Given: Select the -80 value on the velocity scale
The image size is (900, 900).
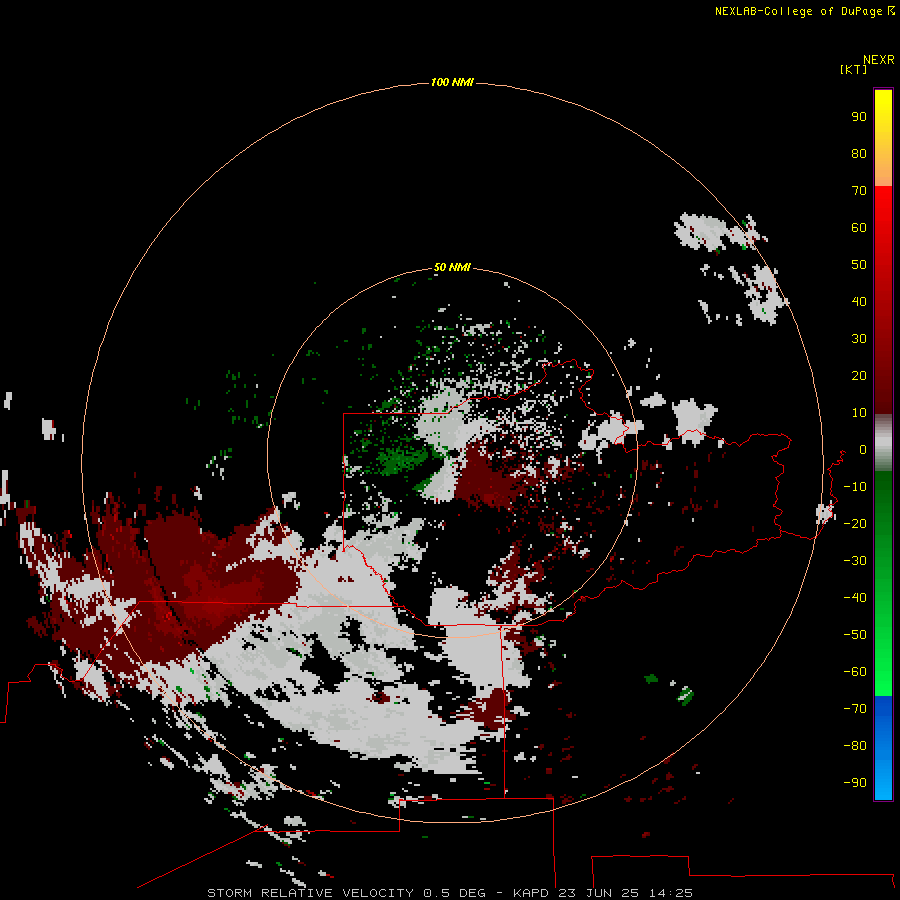Looking at the screenshot, I should (855, 746).
